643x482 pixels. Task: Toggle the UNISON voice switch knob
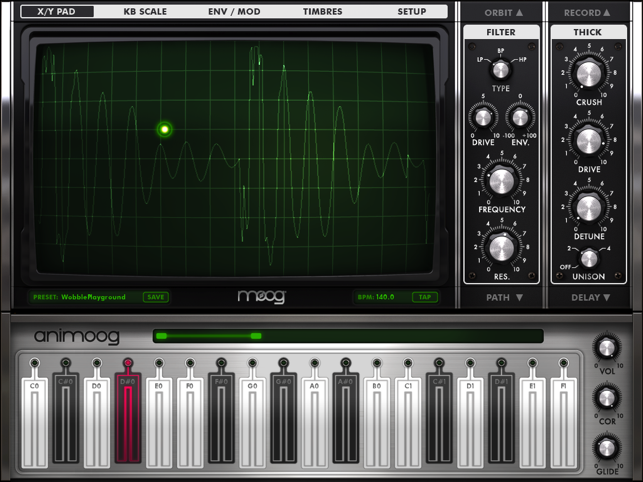click(x=589, y=258)
